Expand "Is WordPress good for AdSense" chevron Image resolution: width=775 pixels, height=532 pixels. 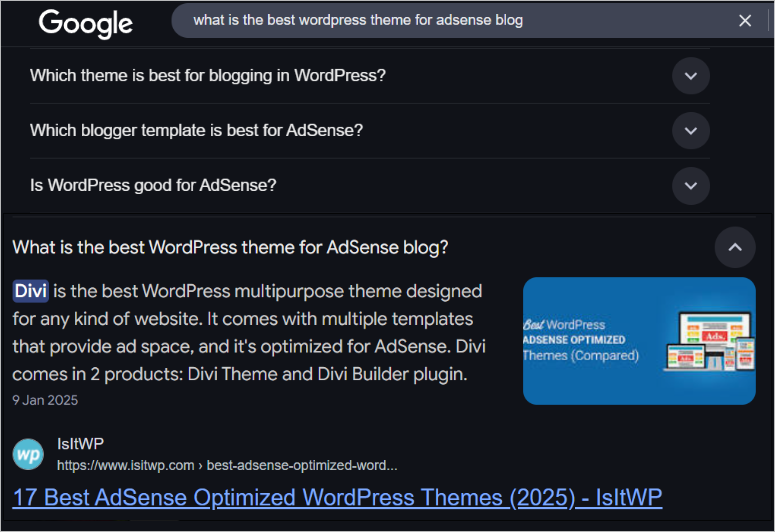coord(690,186)
